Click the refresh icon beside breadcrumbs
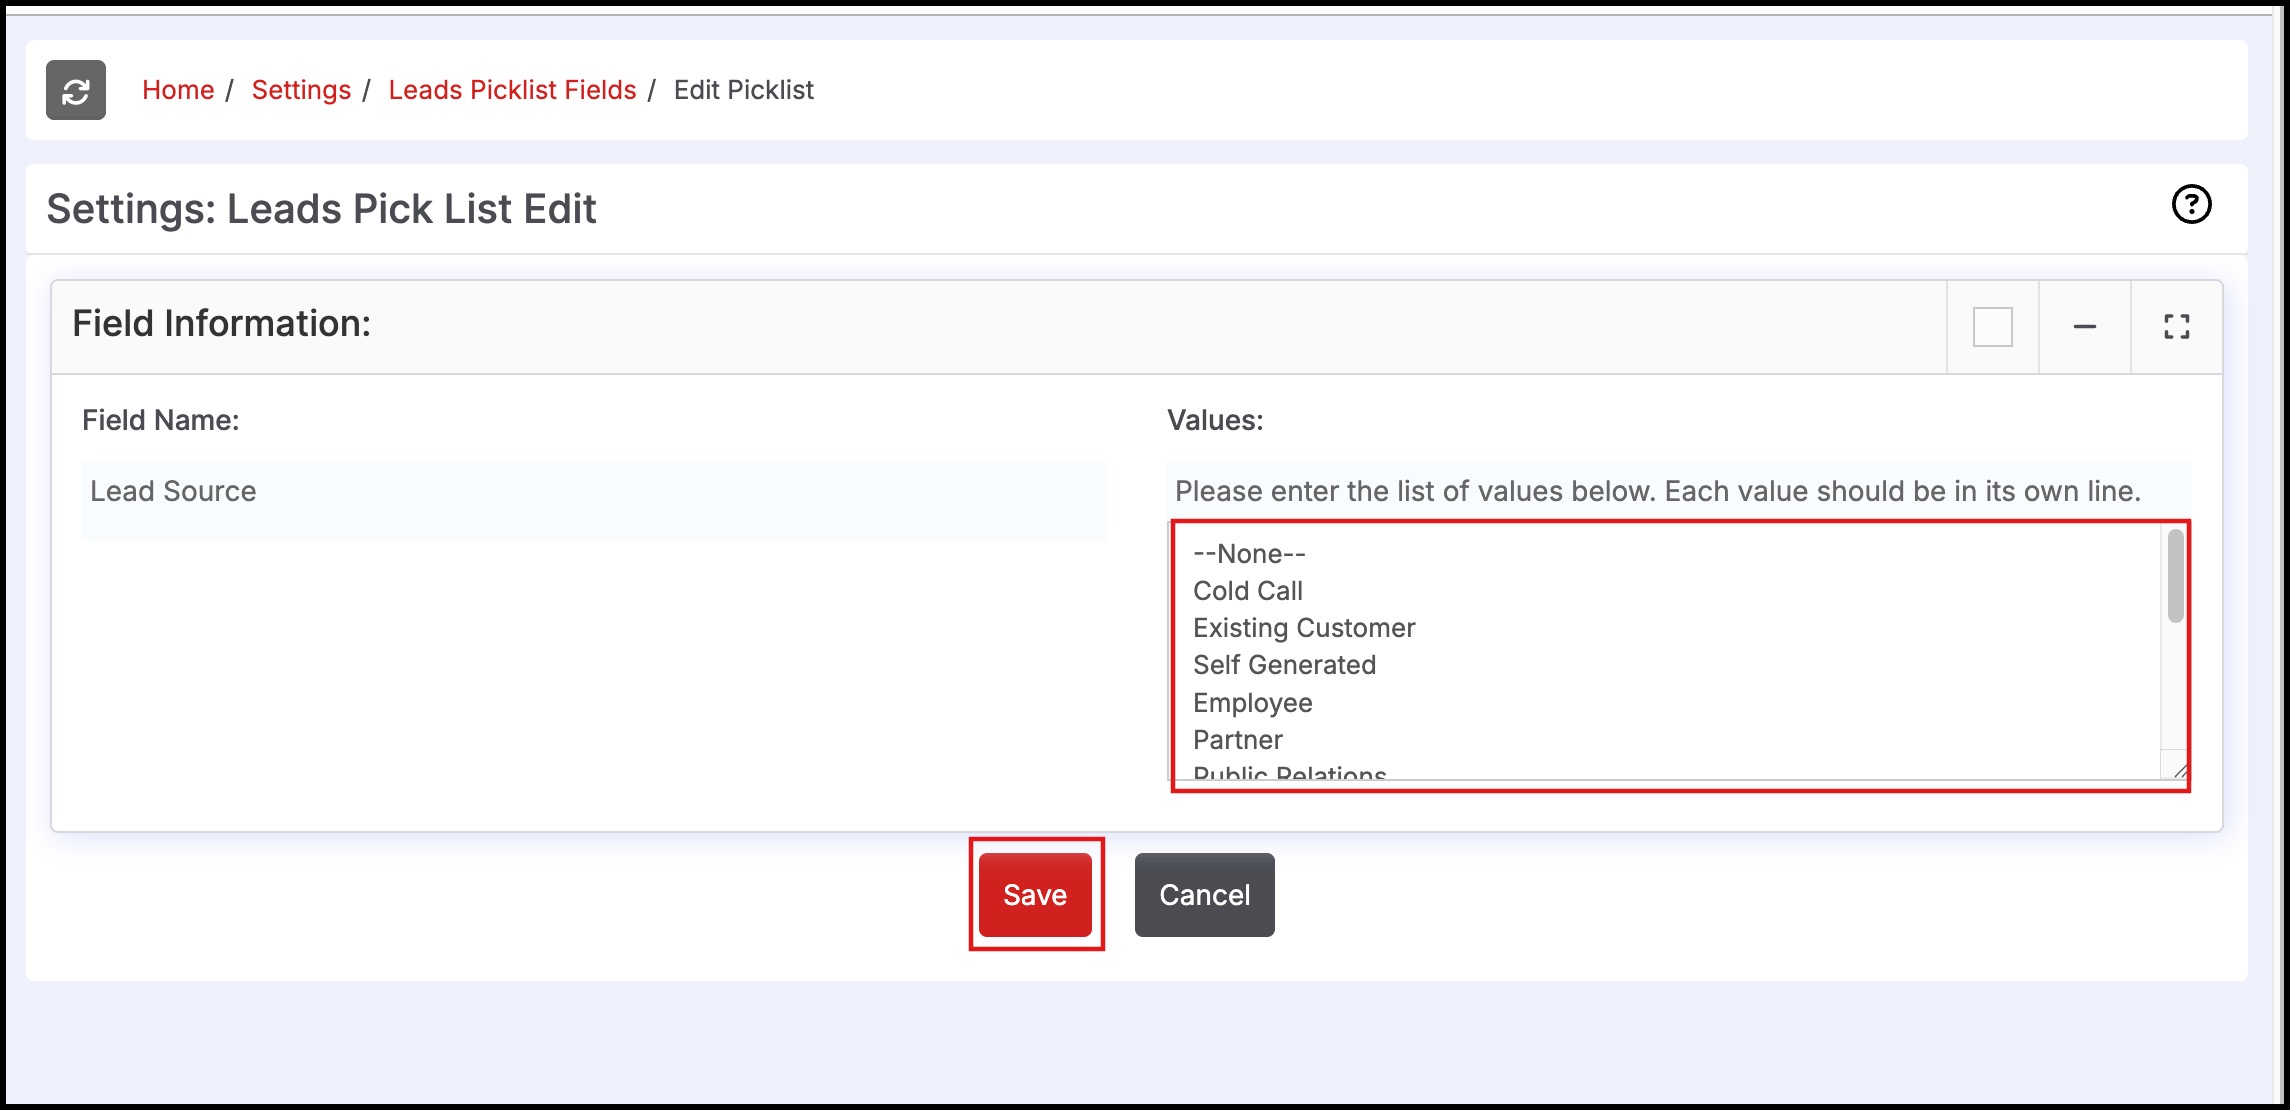The image size is (2290, 1110). point(75,90)
